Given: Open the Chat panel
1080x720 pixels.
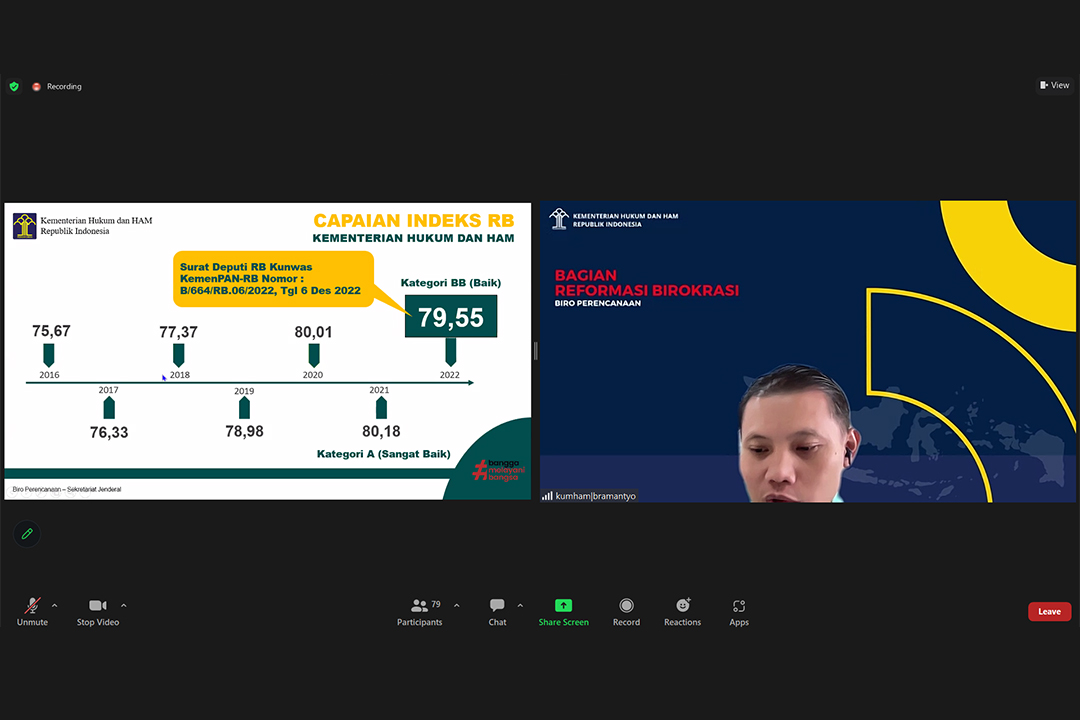Looking at the screenshot, I should click(497, 611).
